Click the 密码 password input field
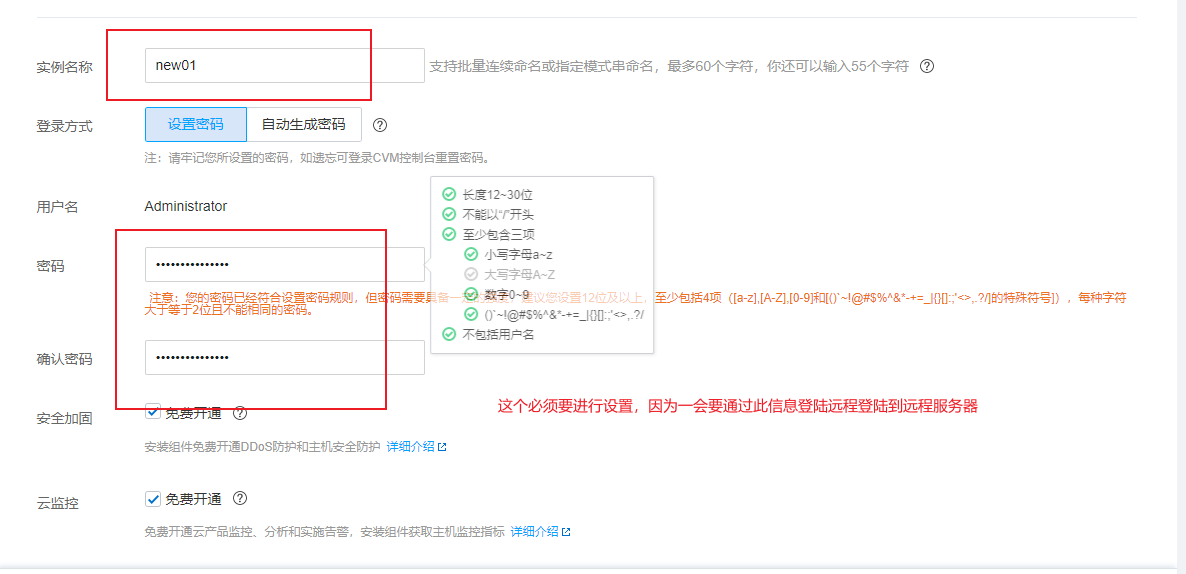Image resolution: width=1186 pixels, height=574 pixels. (284, 265)
